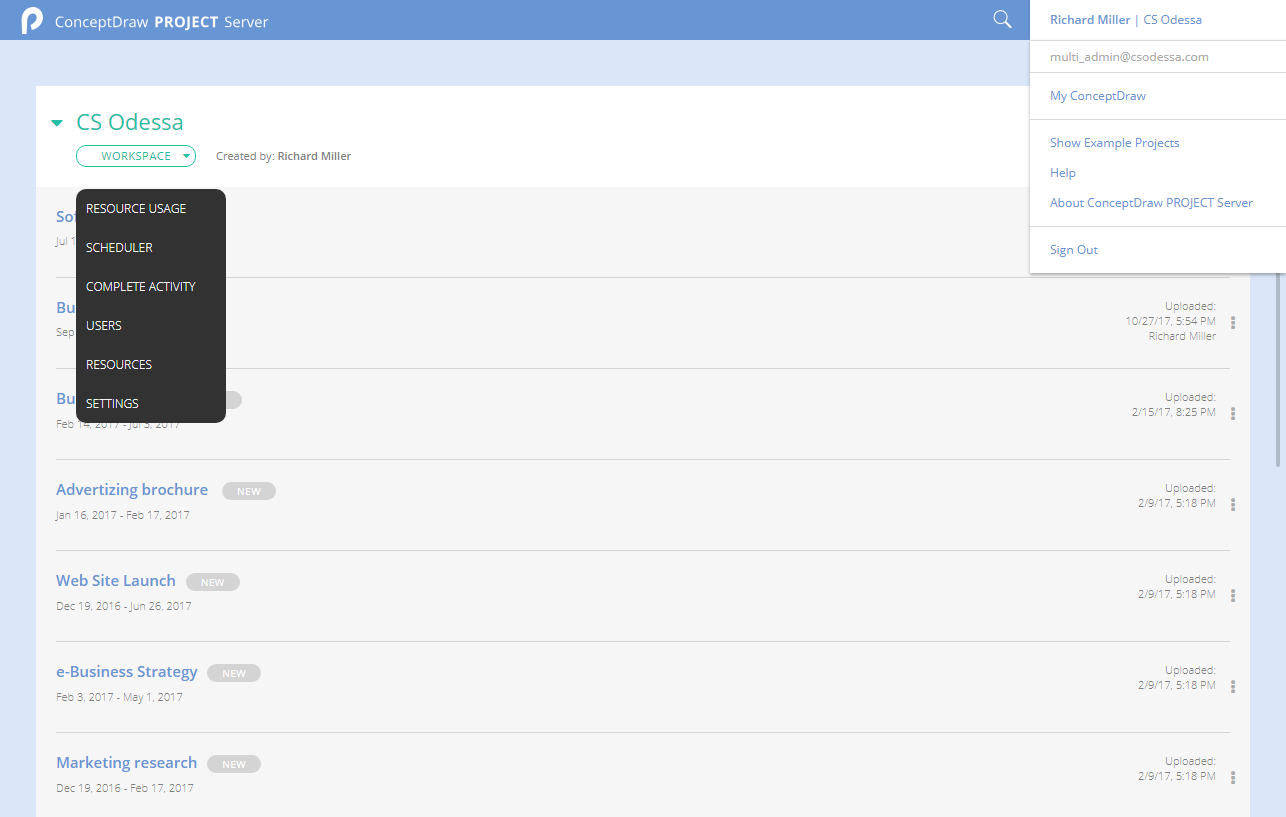This screenshot has width=1286, height=817.
Task: Open Help from user menu
Action: coord(1063,173)
